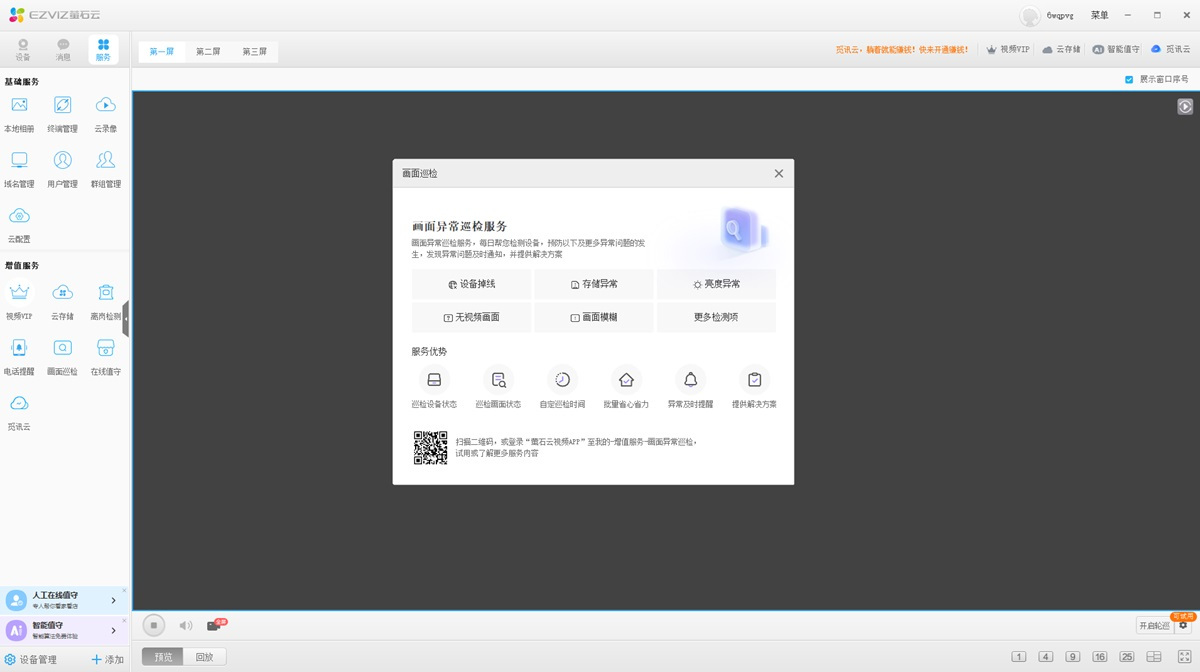Open the 菜单 menu
Viewport: 1200px width, 672px height.
pyautogui.click(x=1099, y=16)
